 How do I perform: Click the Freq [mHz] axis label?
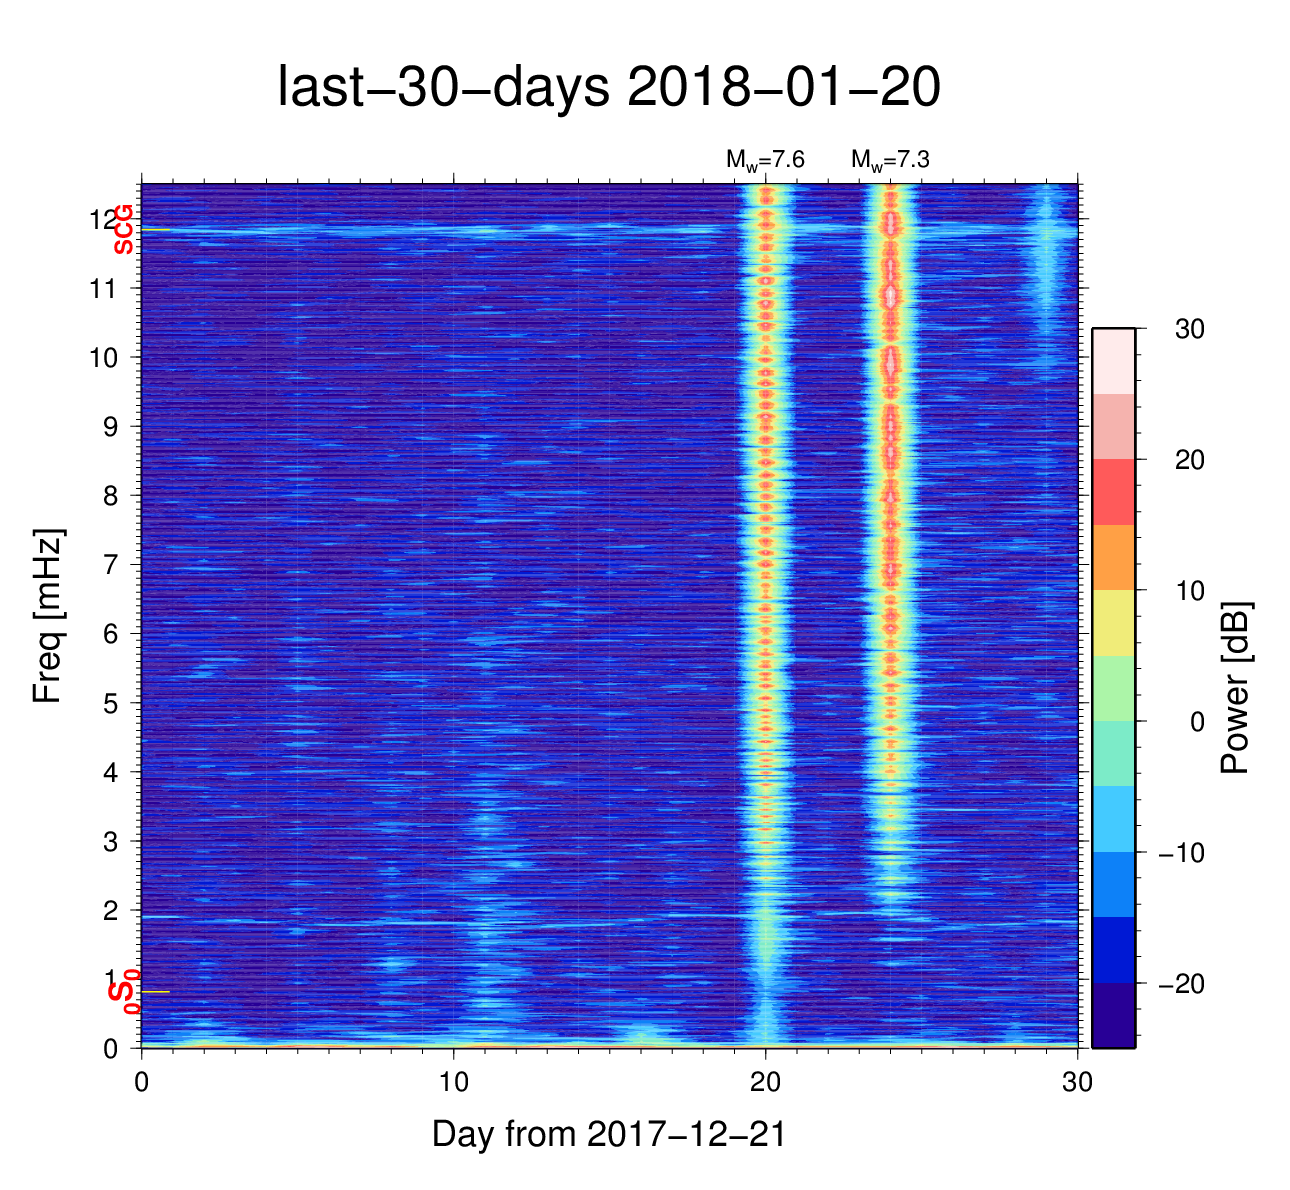[x=47, y=615]
